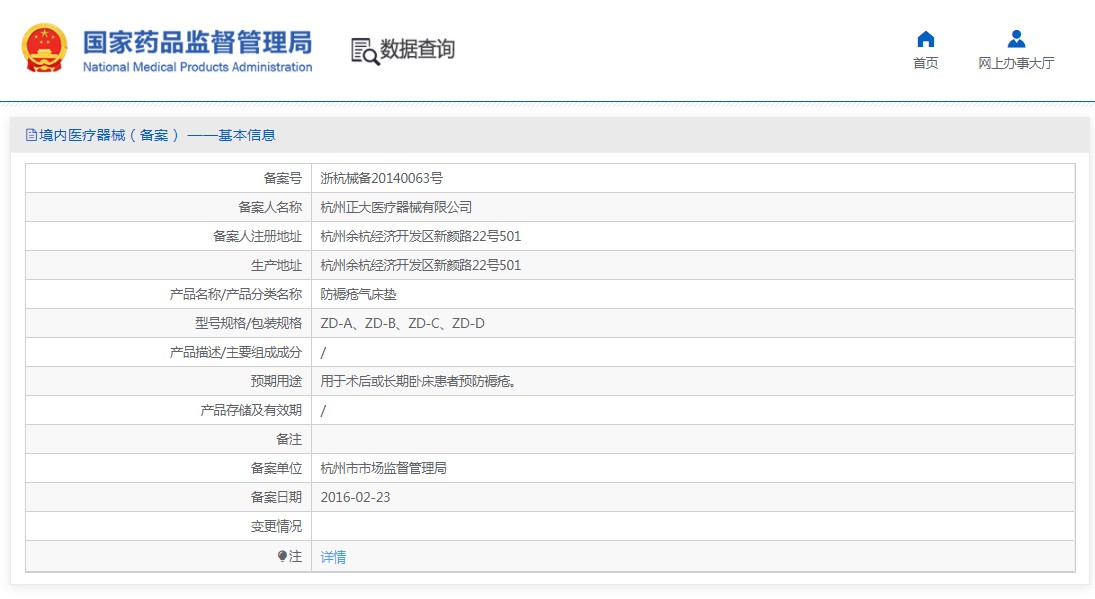Click the lightbulb icon beside 注
Image resolution: width=1095 pixels, height=599 pixels.
point(282,556)
